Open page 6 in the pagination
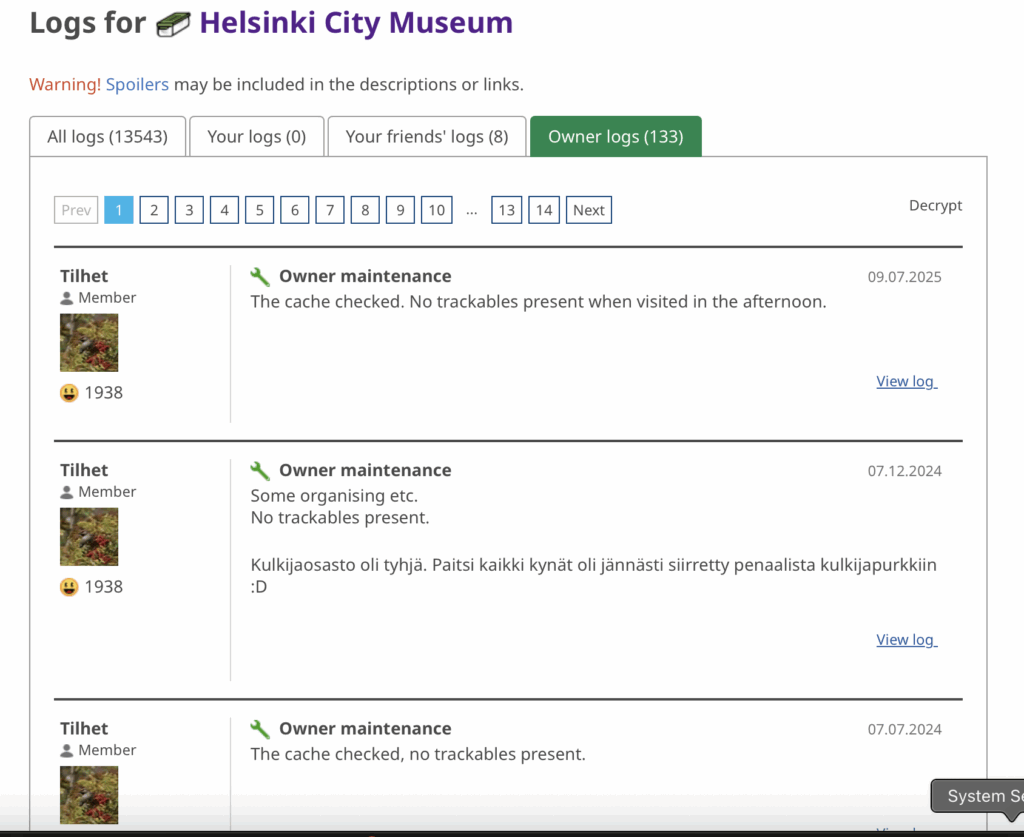 [x=295, y=210]
